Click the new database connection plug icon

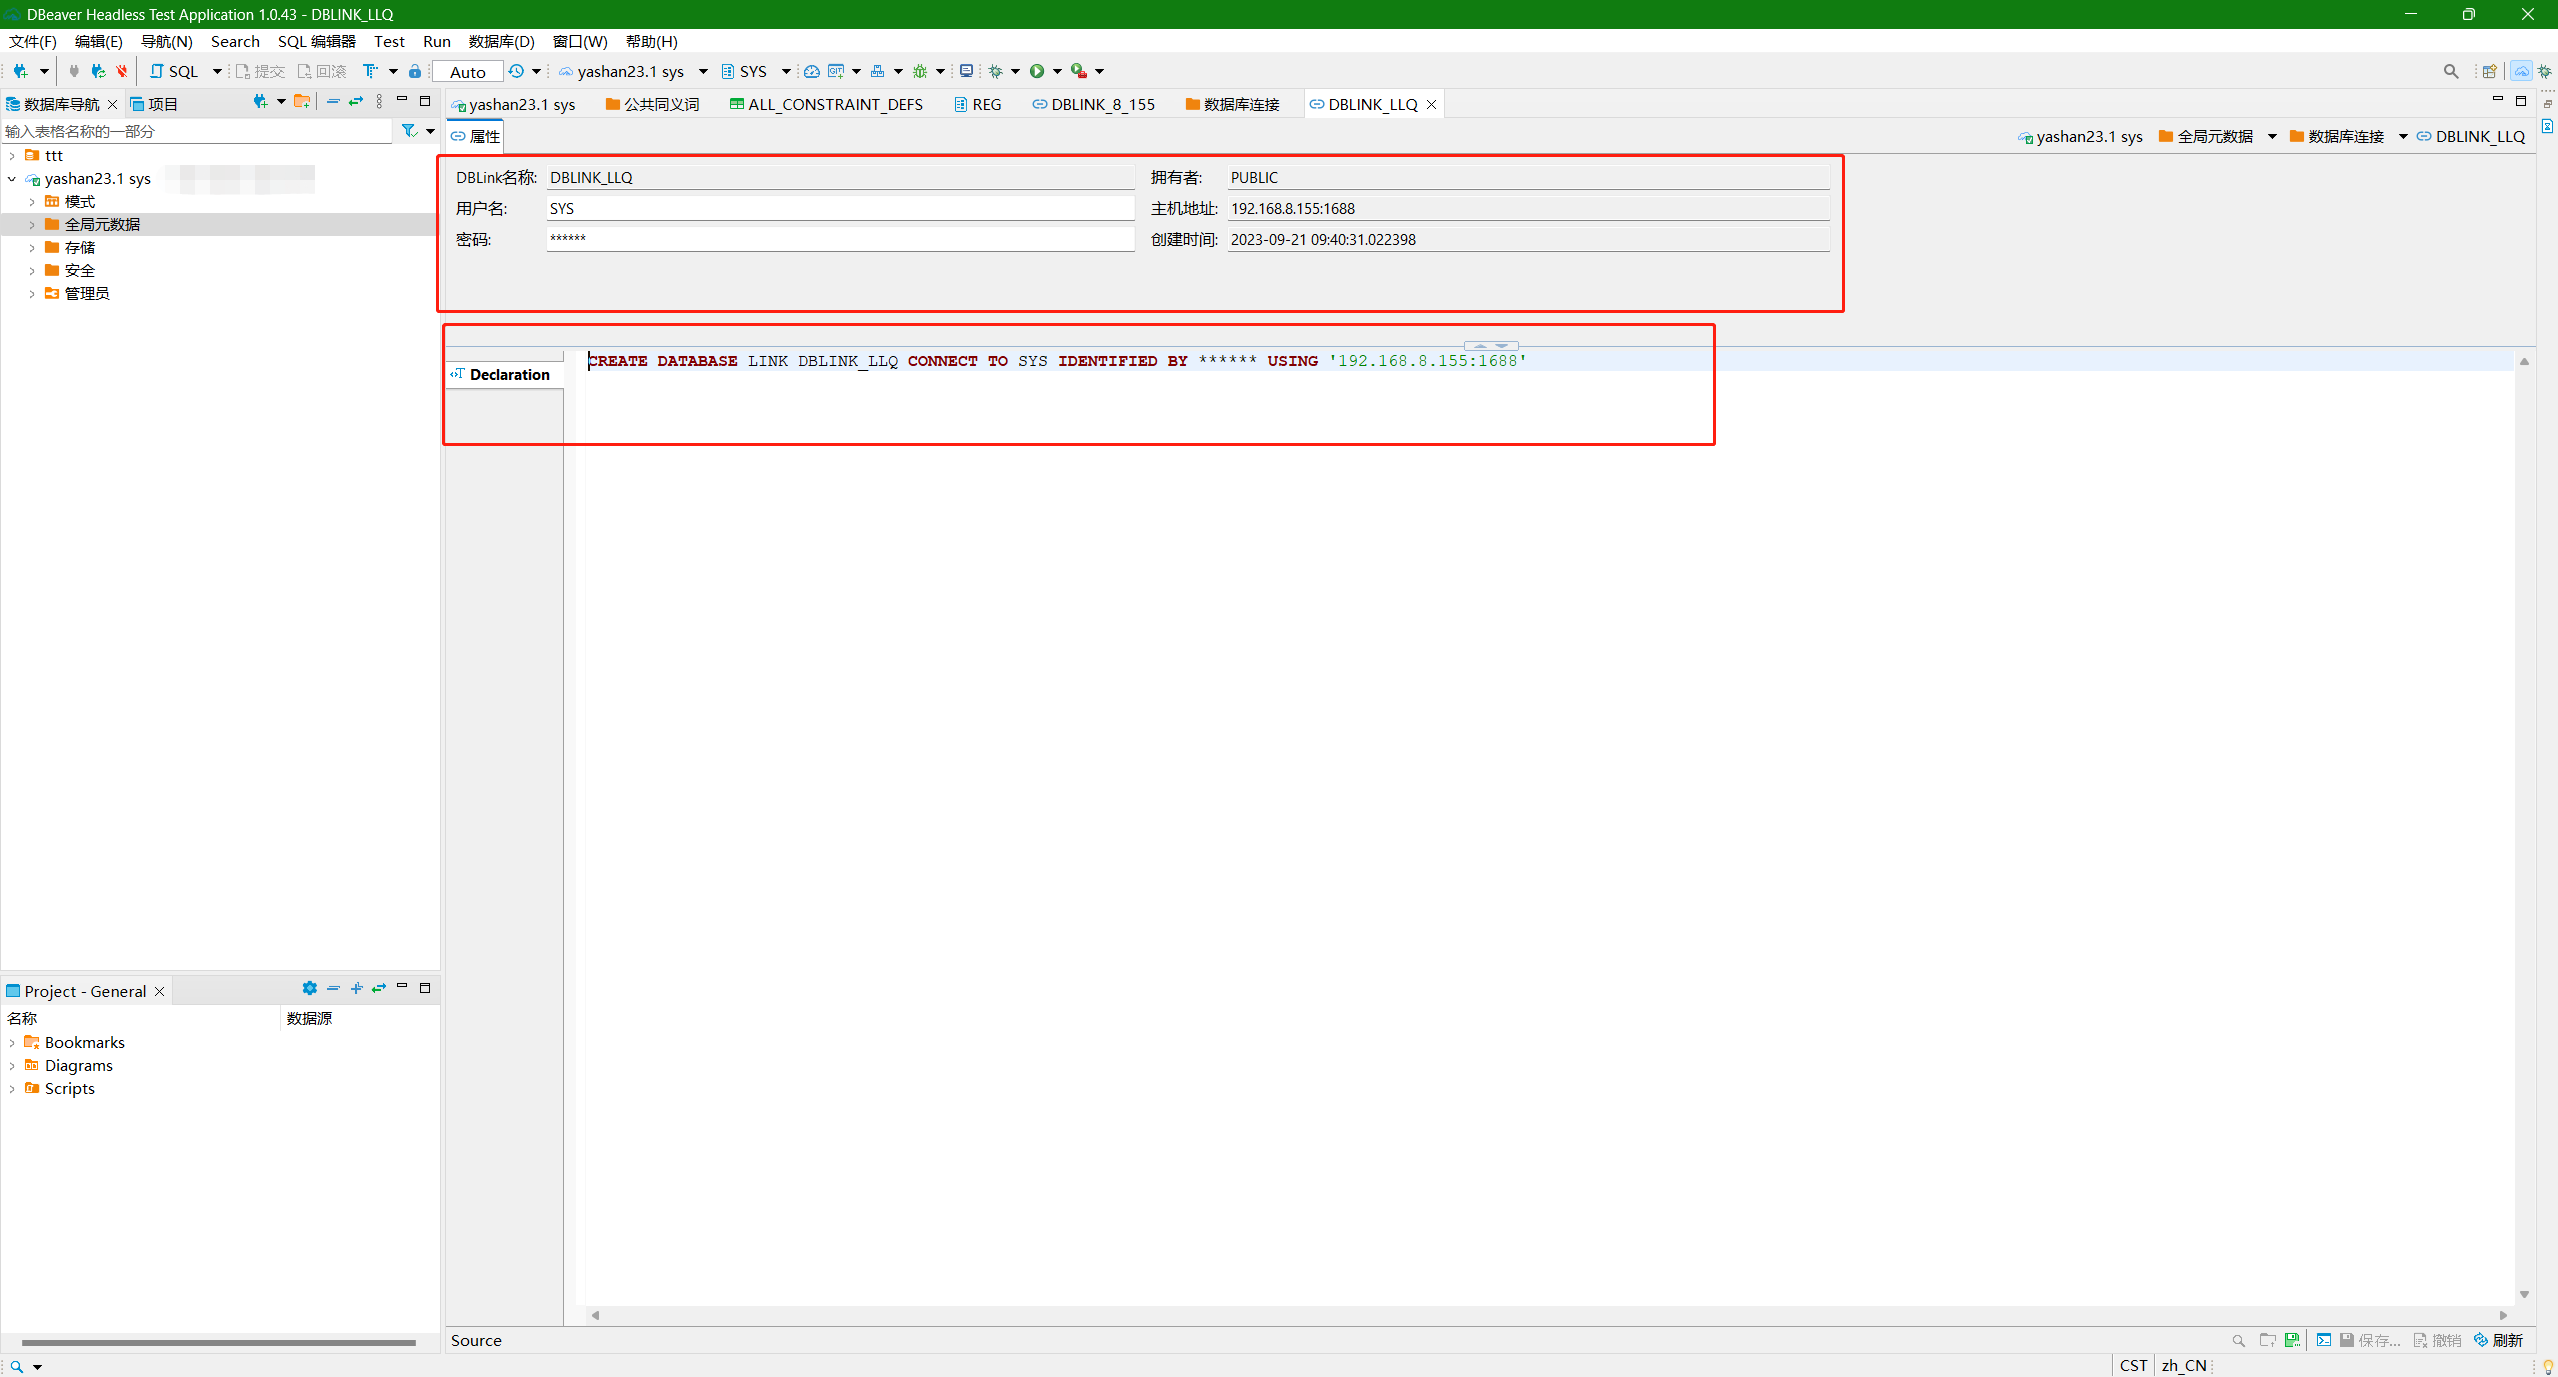pyautogui.click(x=20, y=71)
